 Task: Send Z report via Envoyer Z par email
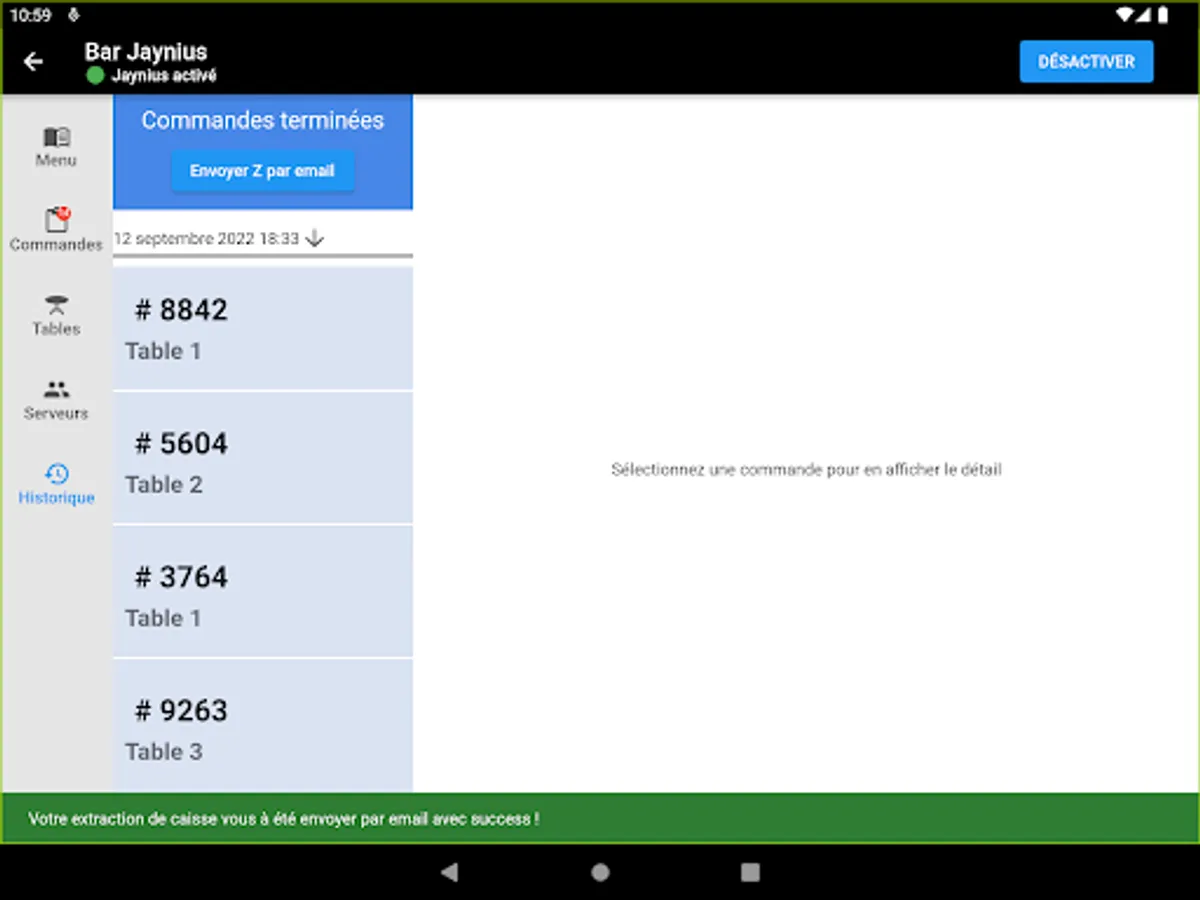tap(262, 171)
